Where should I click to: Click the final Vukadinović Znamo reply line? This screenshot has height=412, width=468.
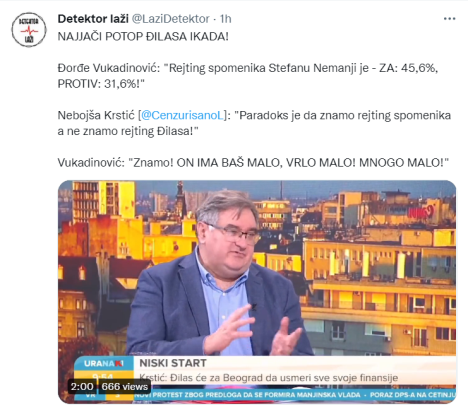pos(253,163)
